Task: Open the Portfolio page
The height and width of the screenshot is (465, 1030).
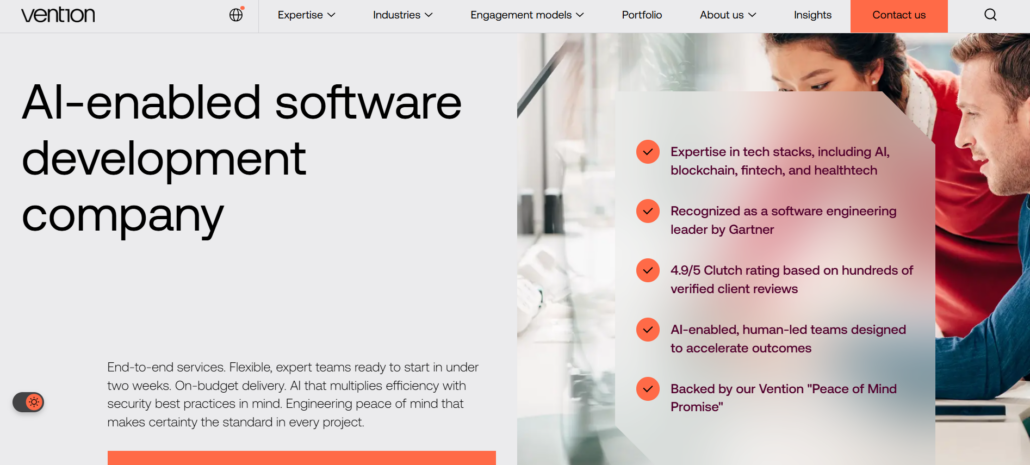Action: pyautogui.click(x=642, y=15)
